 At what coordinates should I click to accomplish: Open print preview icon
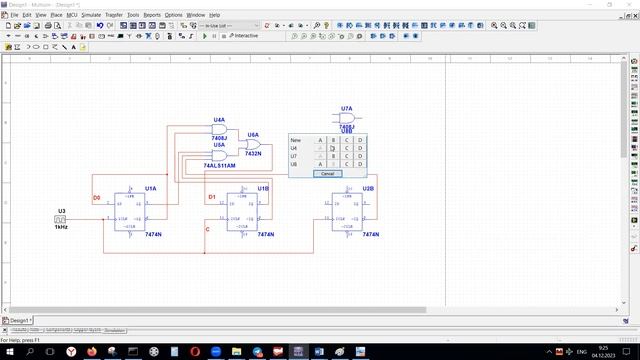tap(58, 25)
